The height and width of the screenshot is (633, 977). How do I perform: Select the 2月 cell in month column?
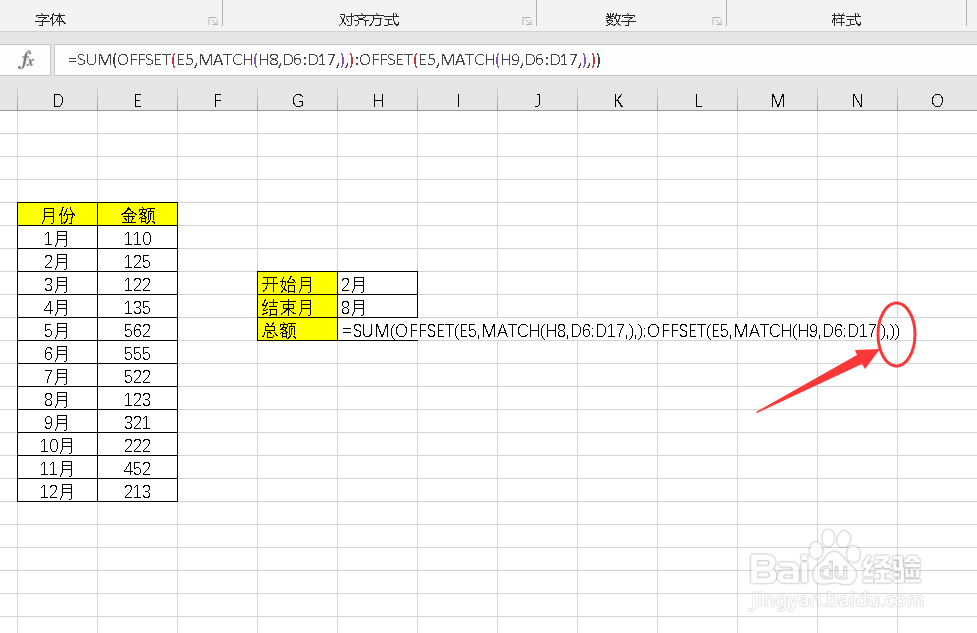tap(57, 260)
